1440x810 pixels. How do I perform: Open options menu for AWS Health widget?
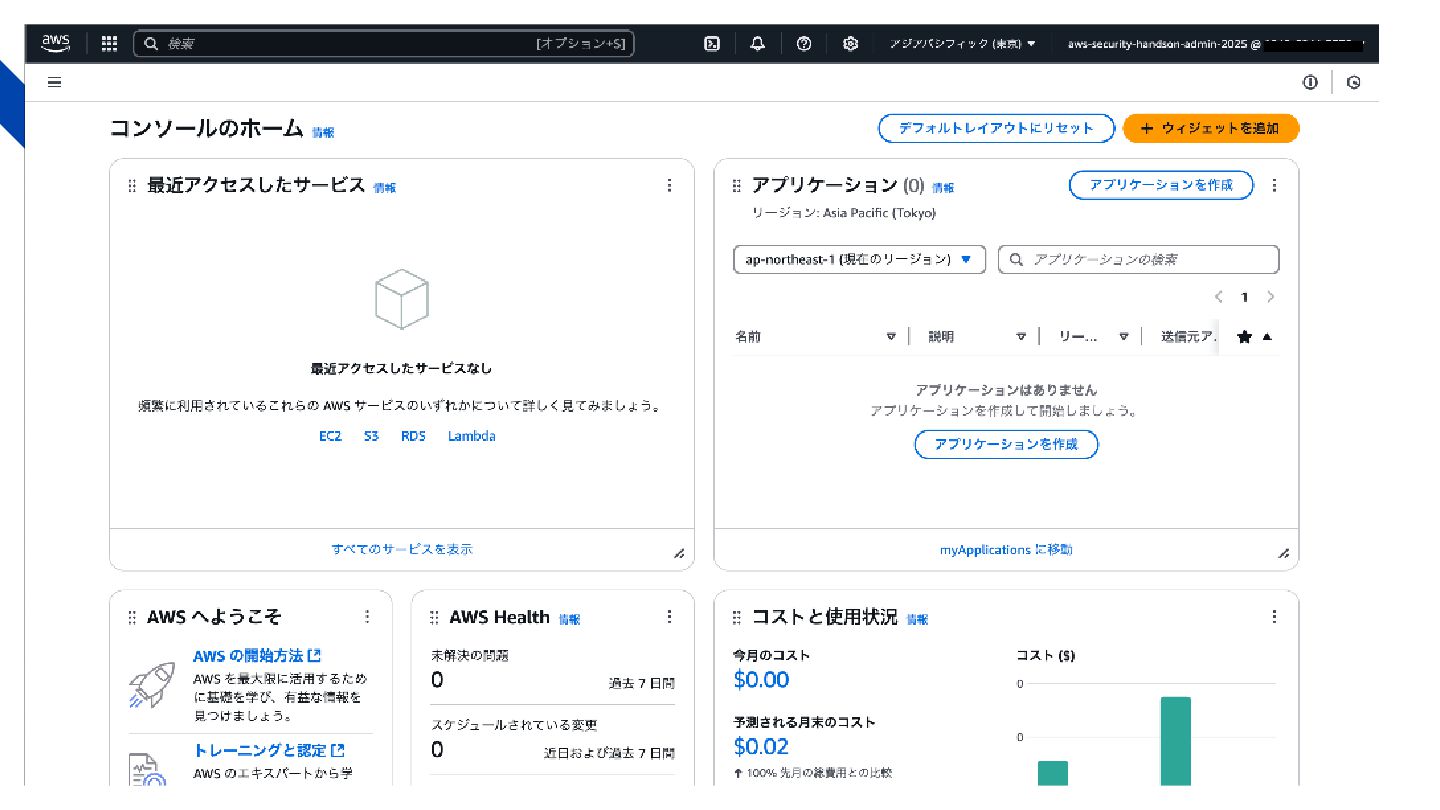click(x=670, y=617)
